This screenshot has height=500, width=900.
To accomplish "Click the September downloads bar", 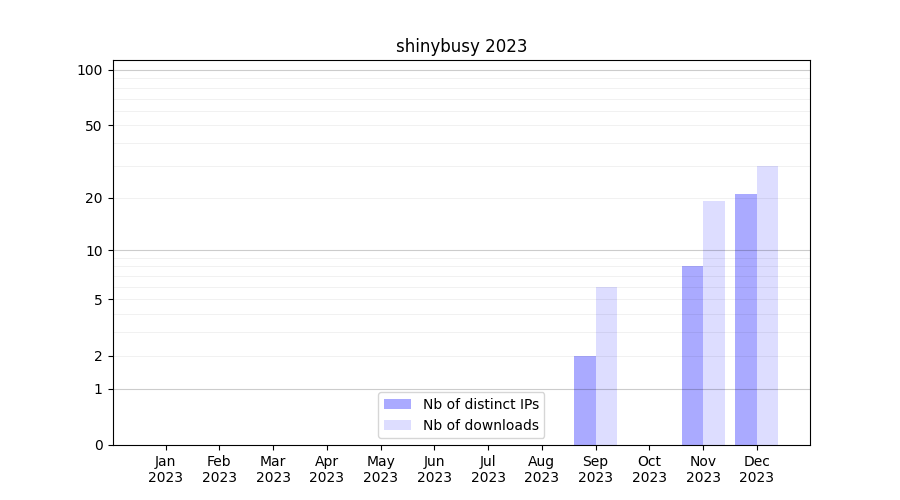I will tap(606, 366).
